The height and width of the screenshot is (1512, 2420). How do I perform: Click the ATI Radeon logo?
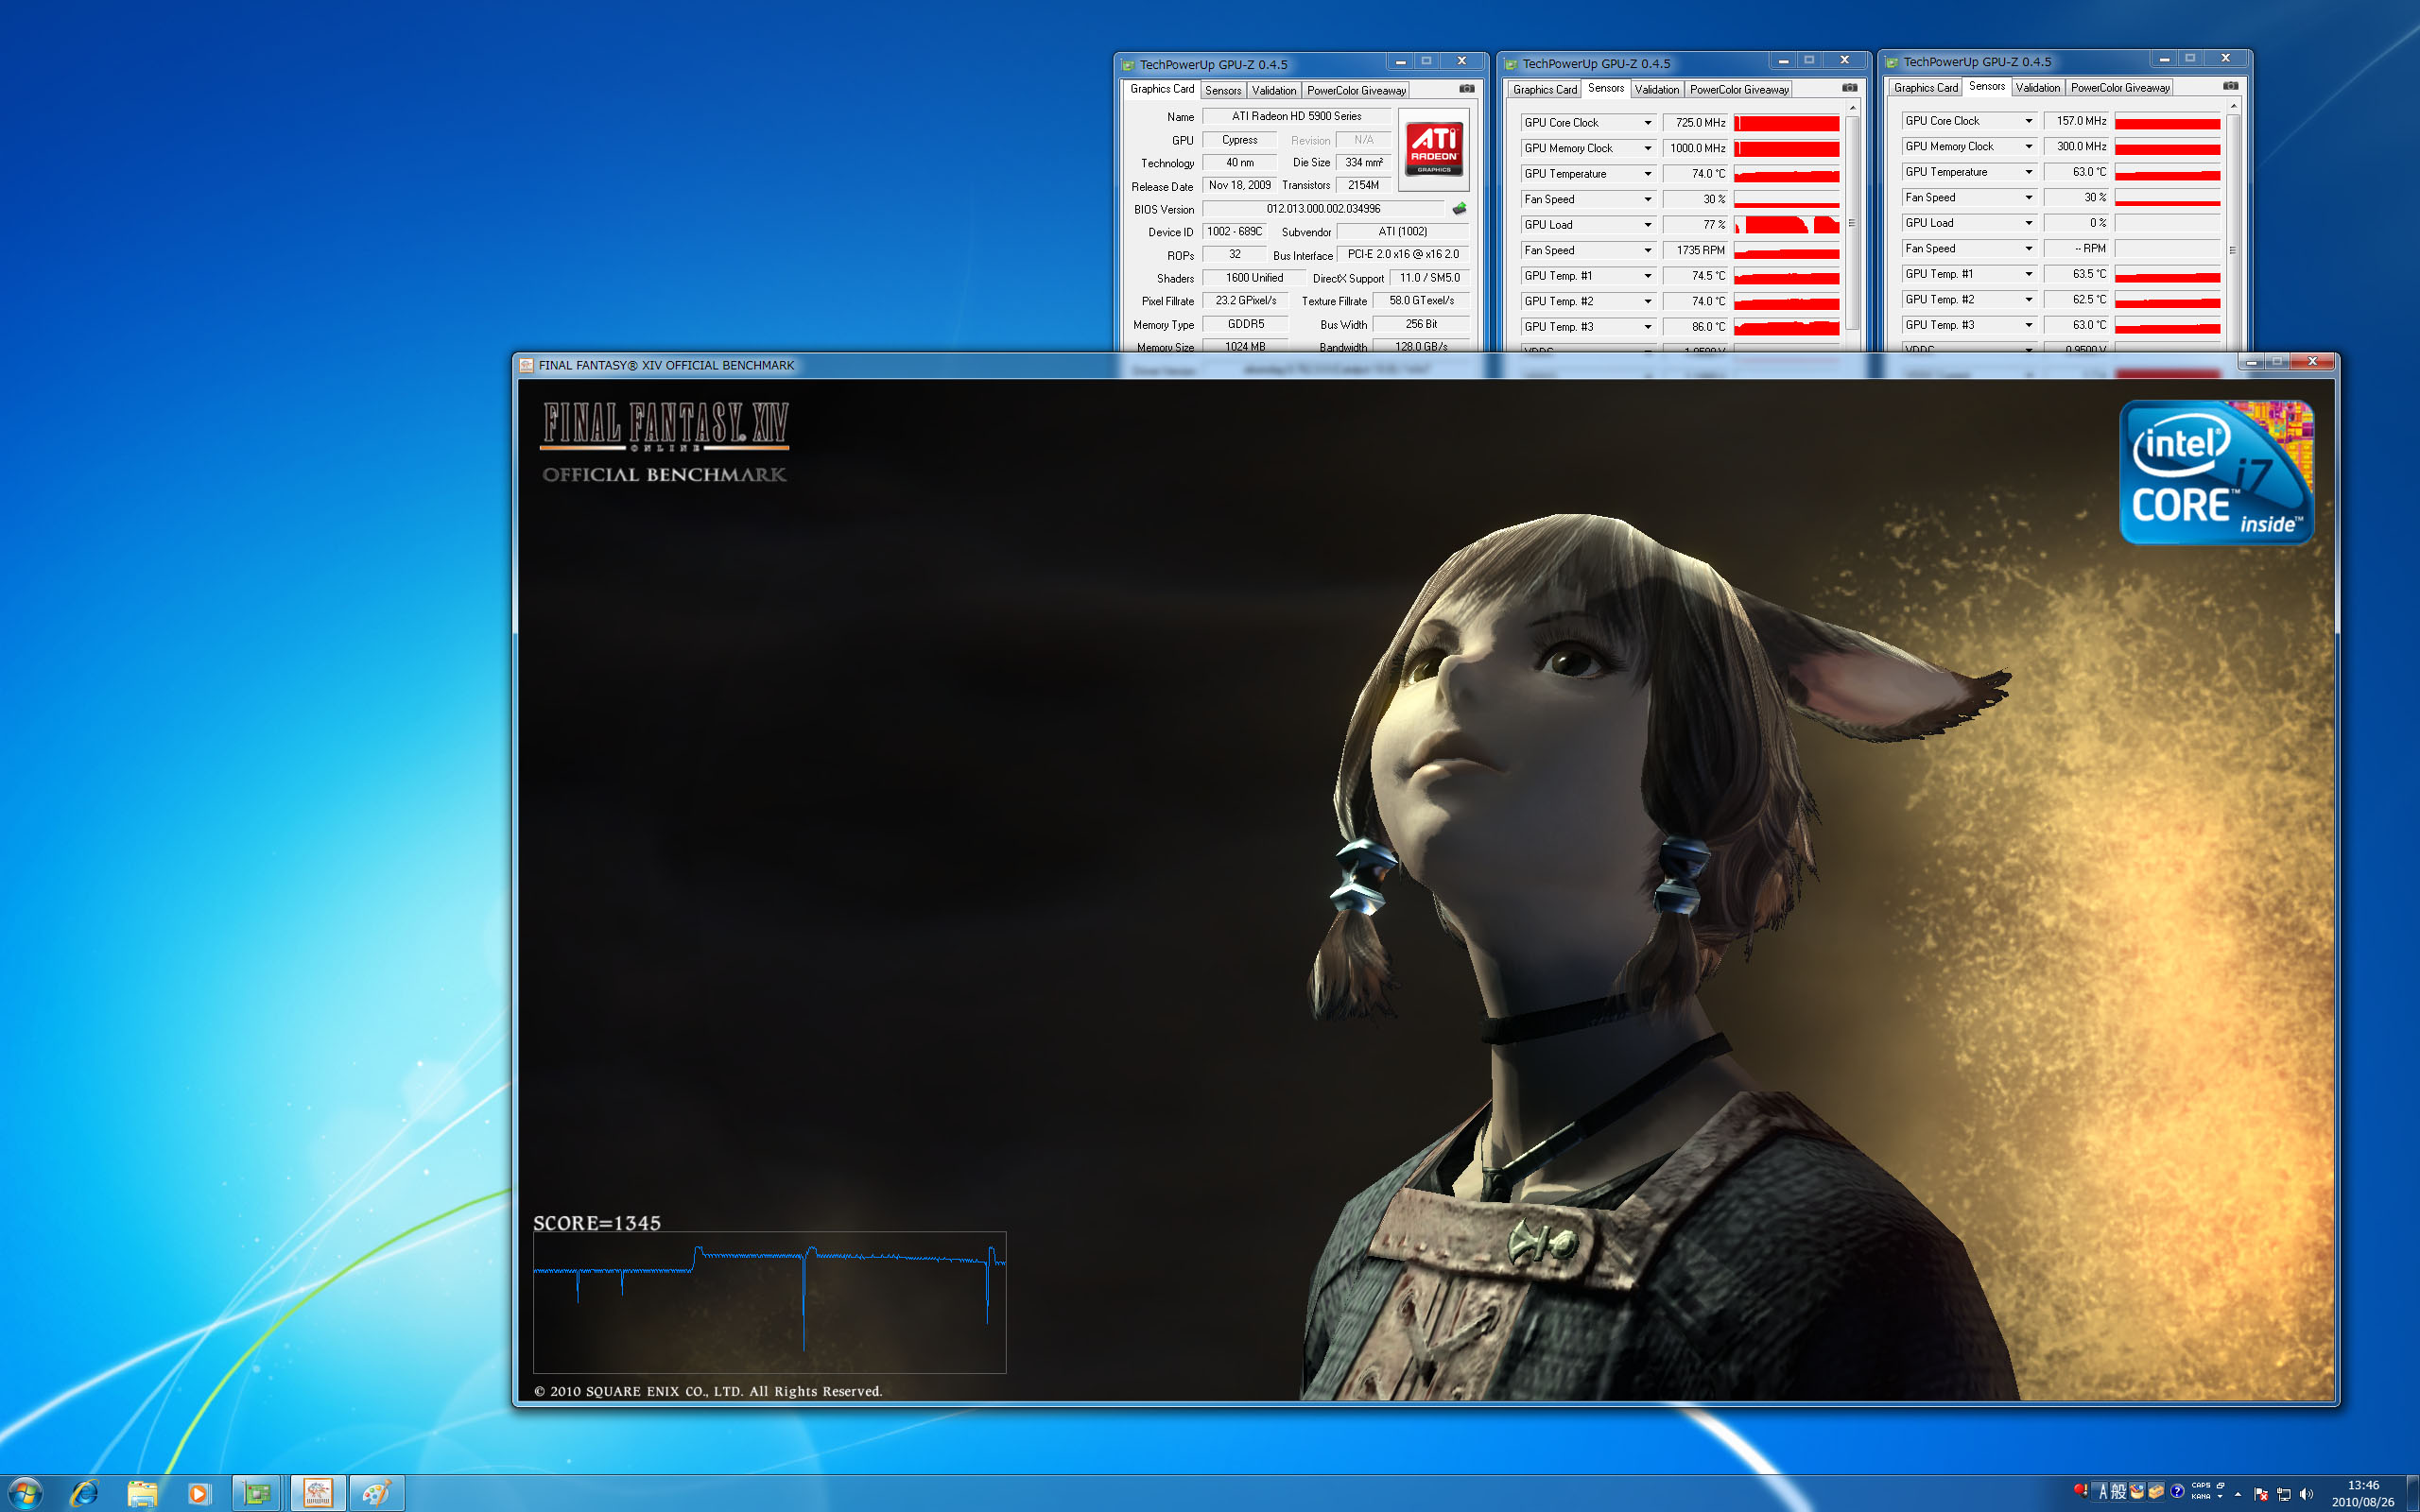1434,149
